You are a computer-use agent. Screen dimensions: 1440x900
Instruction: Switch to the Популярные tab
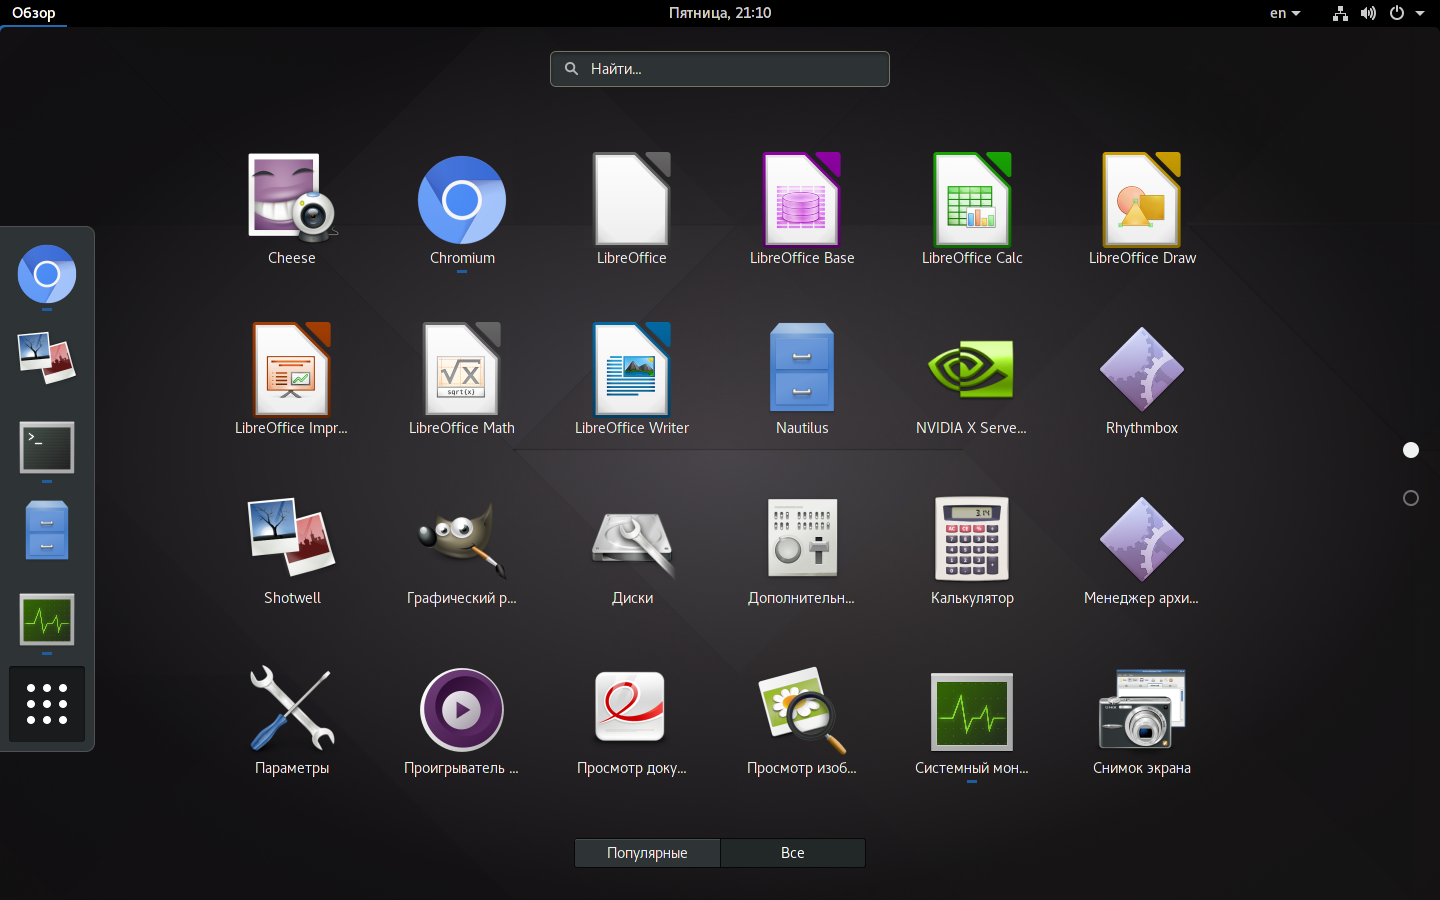[647, 853]
